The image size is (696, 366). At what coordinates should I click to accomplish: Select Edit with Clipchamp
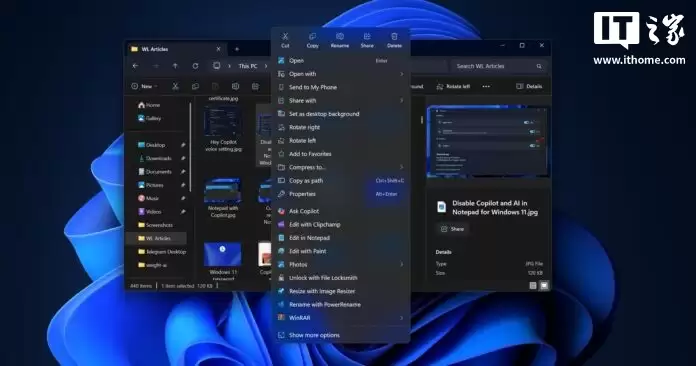(340, 224)
